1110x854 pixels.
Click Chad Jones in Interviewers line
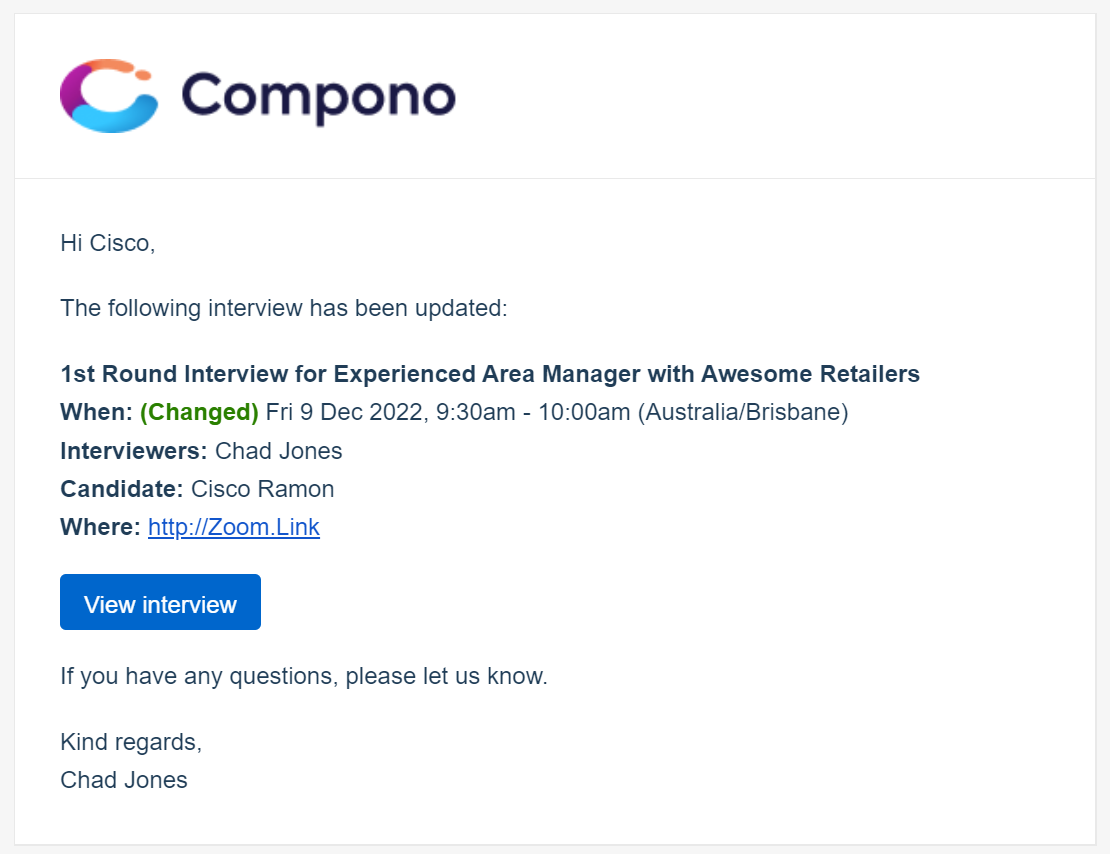point(279,451)
